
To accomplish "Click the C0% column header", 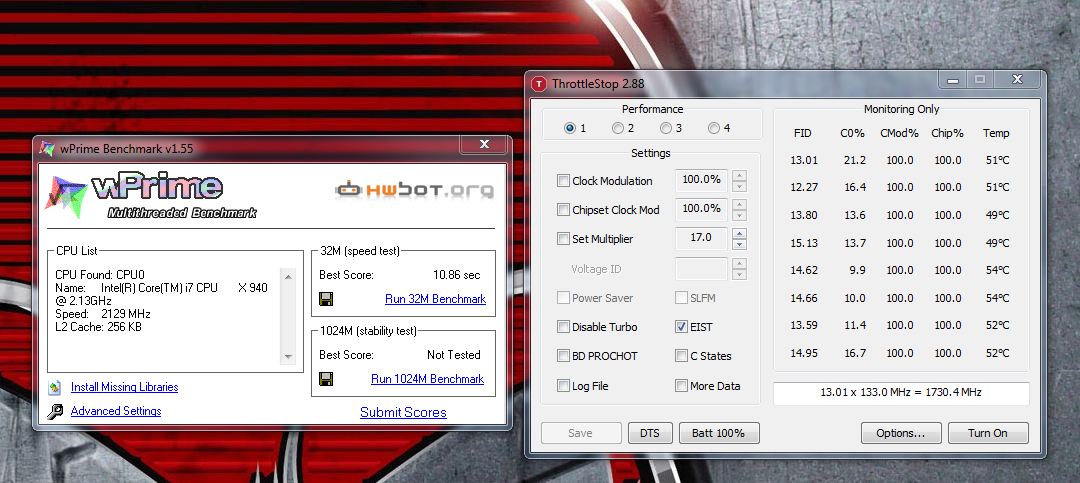I will pos(852,134).
